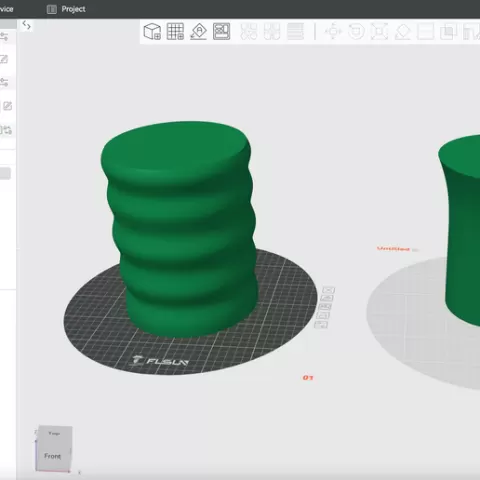The image size is (480, 480).
Task: Open the Variable layer height tool
Action: click(x=295, y=32)
